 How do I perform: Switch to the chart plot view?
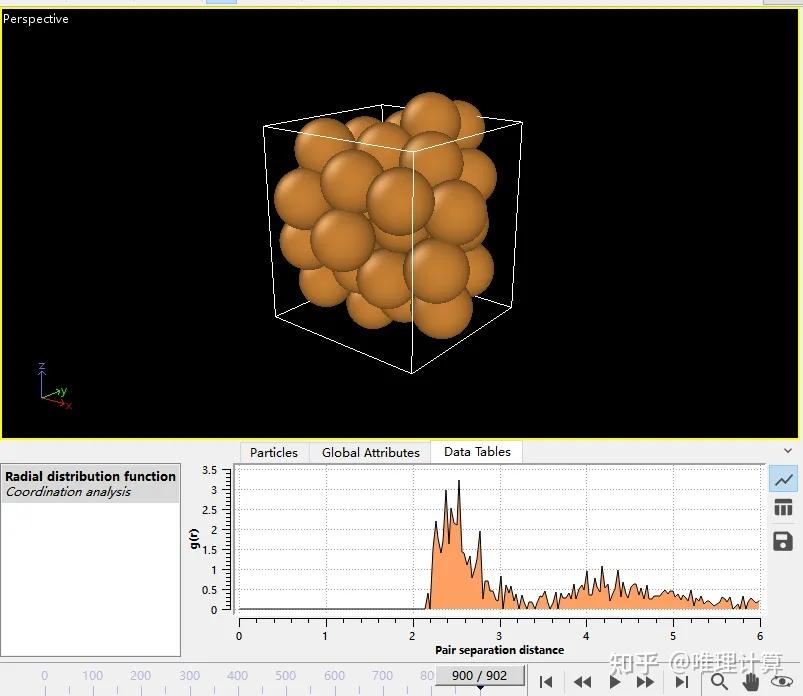[x=784, y=480]
